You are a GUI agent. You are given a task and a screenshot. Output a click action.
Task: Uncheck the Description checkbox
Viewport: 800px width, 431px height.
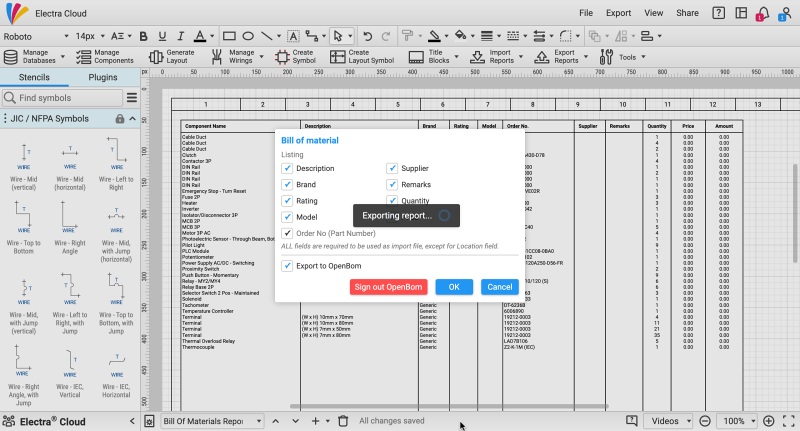(x=287, y=168)
